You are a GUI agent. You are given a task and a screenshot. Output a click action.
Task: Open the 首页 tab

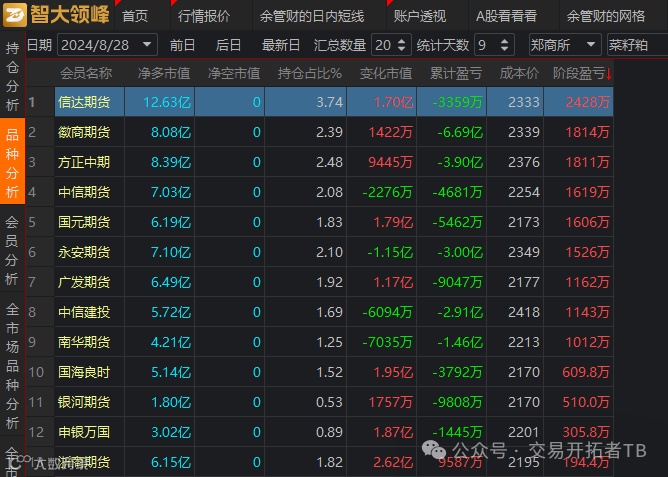point(135,16)
